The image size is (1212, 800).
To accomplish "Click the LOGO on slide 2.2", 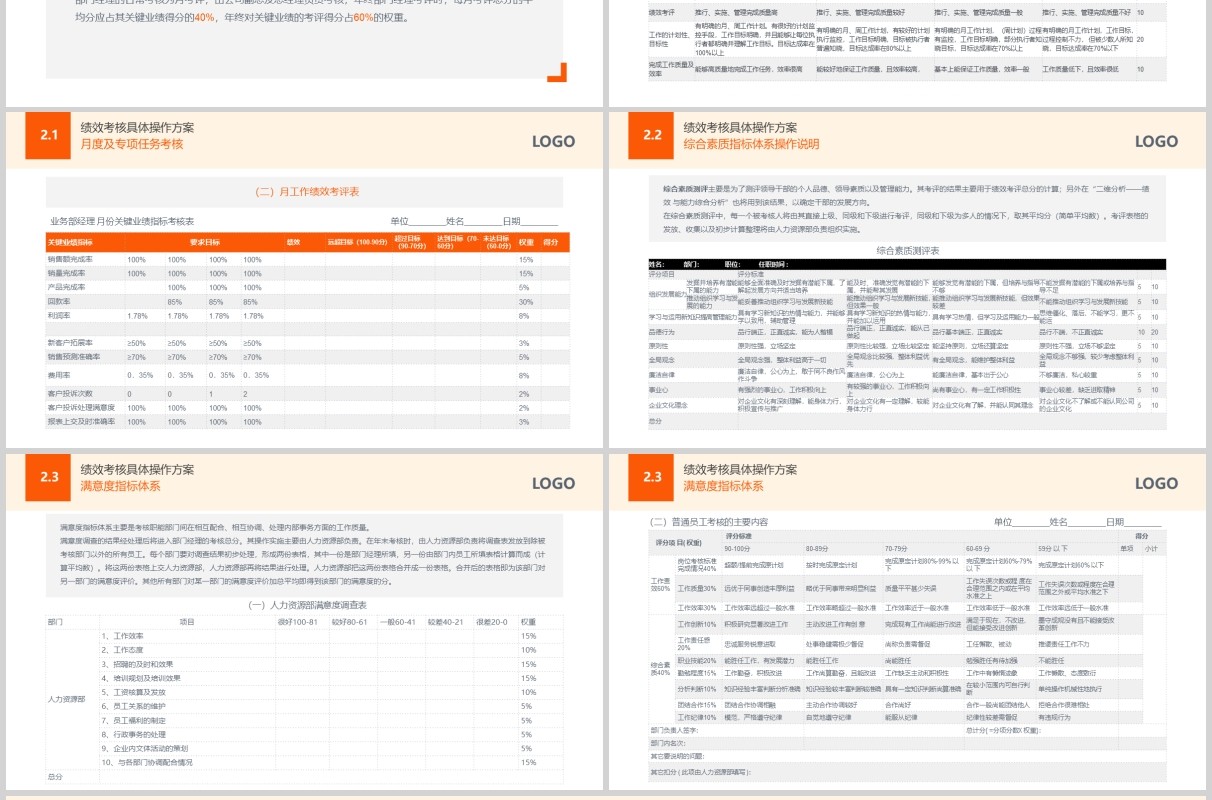I will [x=1156, y=141].
